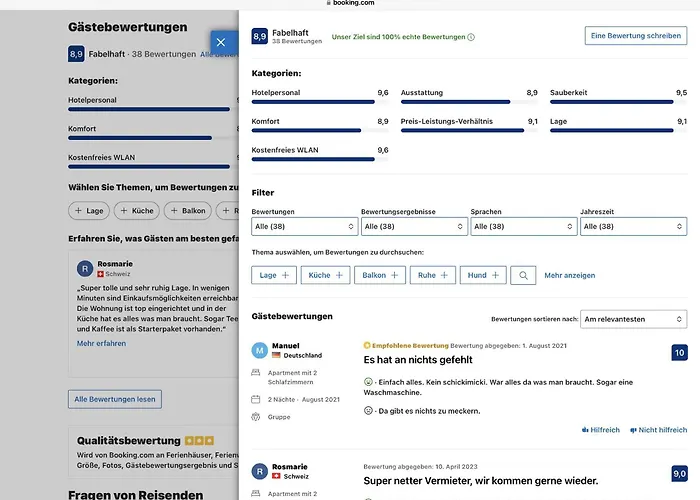This screenshot has width=700, height=500.
Task: Click Rosmarie's R avatar in background page
Action: point(85,269)
